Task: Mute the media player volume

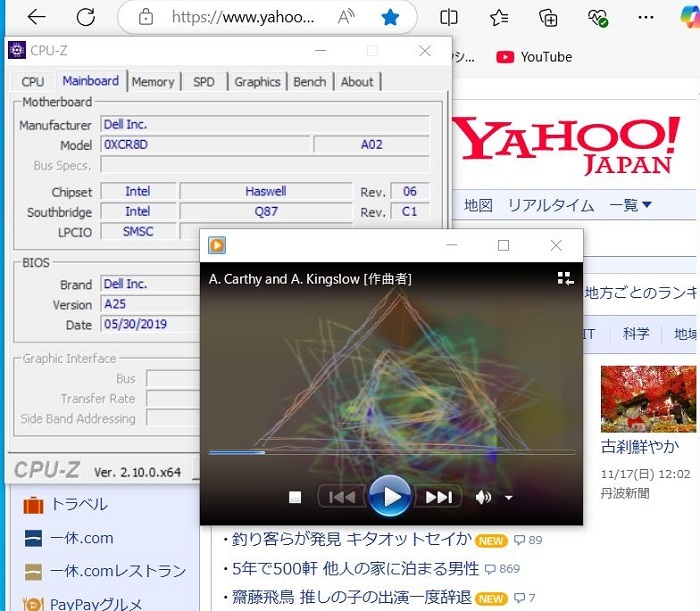Action: click(x=483, y=497)
